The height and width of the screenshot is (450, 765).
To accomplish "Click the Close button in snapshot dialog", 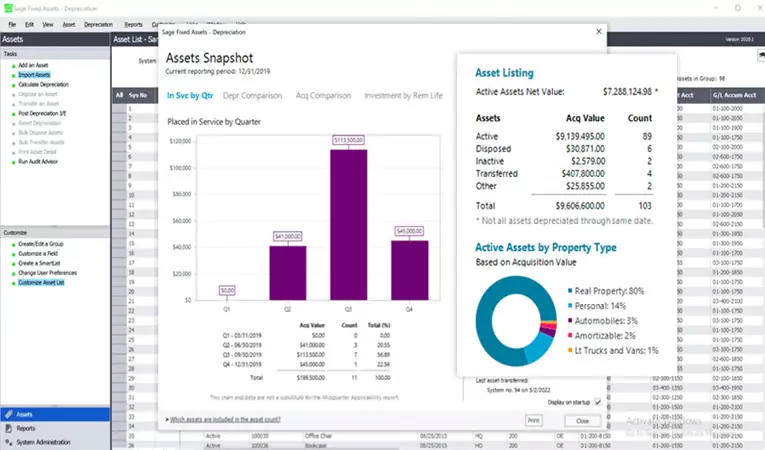I will click(x=583, y=421).
